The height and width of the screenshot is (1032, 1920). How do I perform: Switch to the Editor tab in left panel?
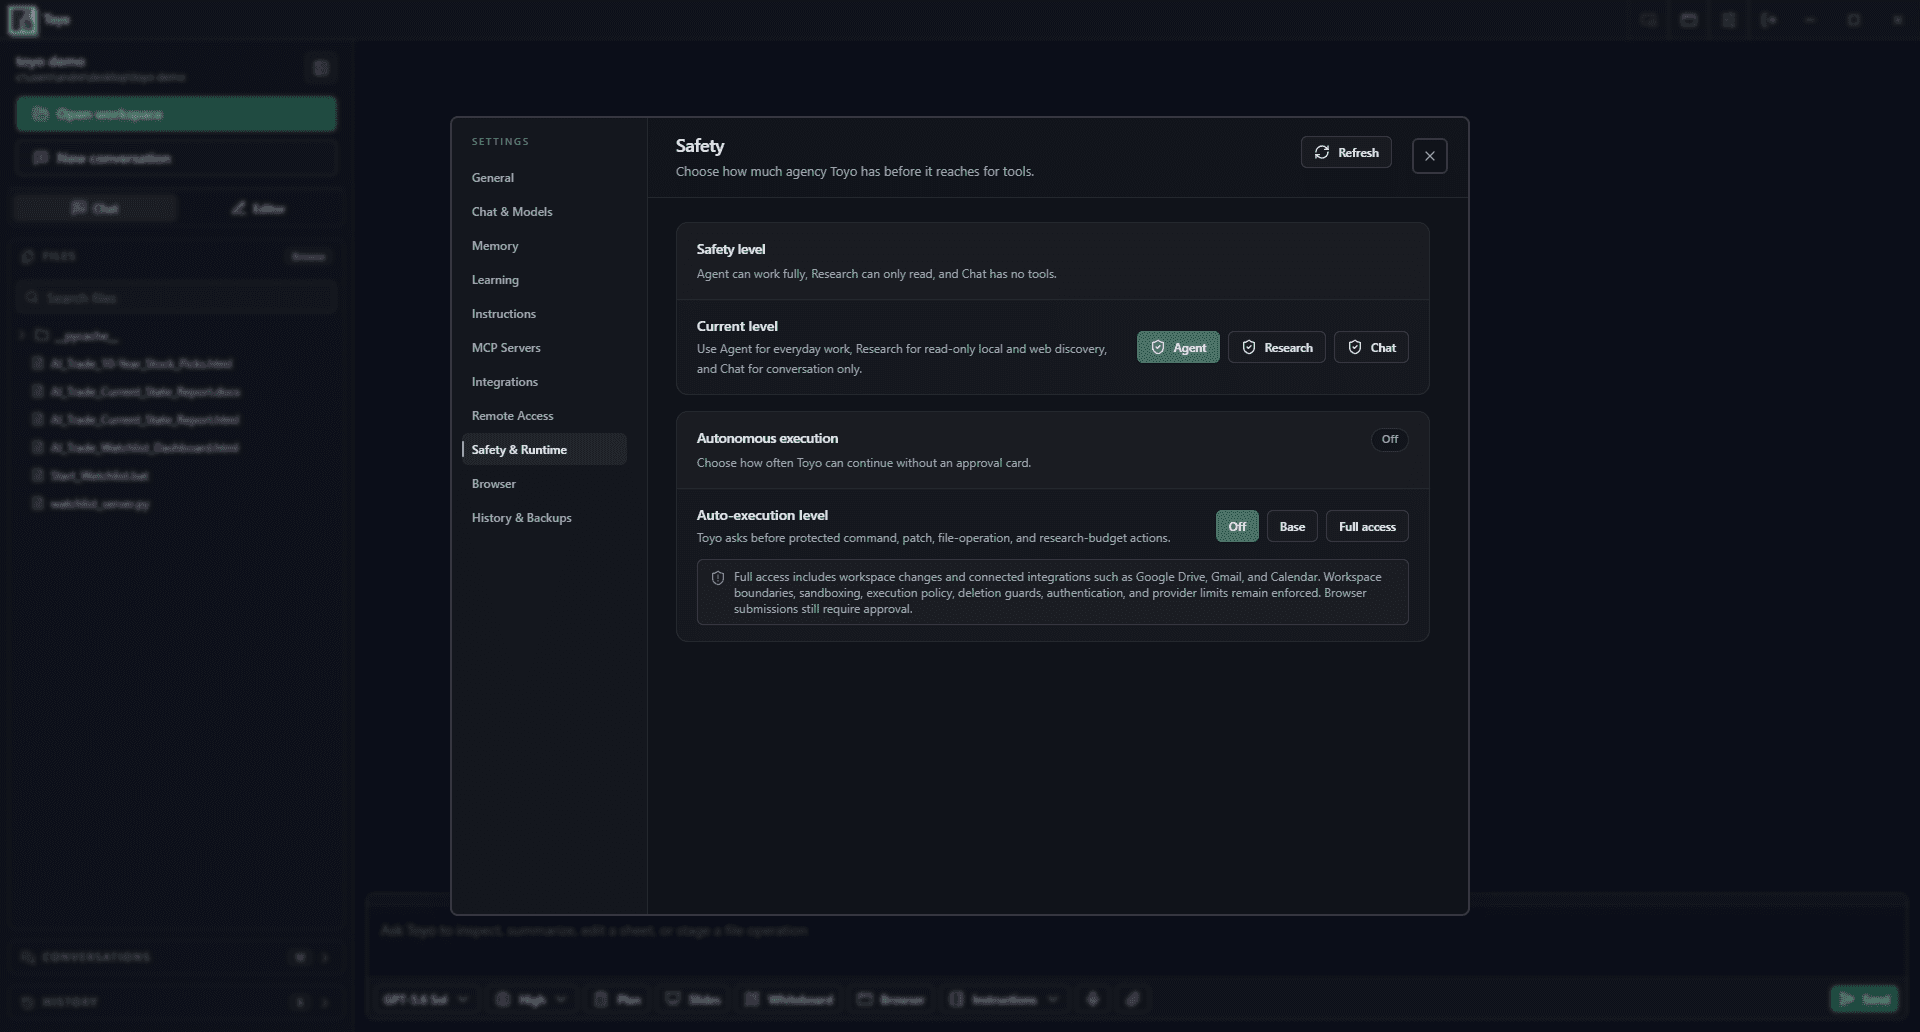point(258,208)
